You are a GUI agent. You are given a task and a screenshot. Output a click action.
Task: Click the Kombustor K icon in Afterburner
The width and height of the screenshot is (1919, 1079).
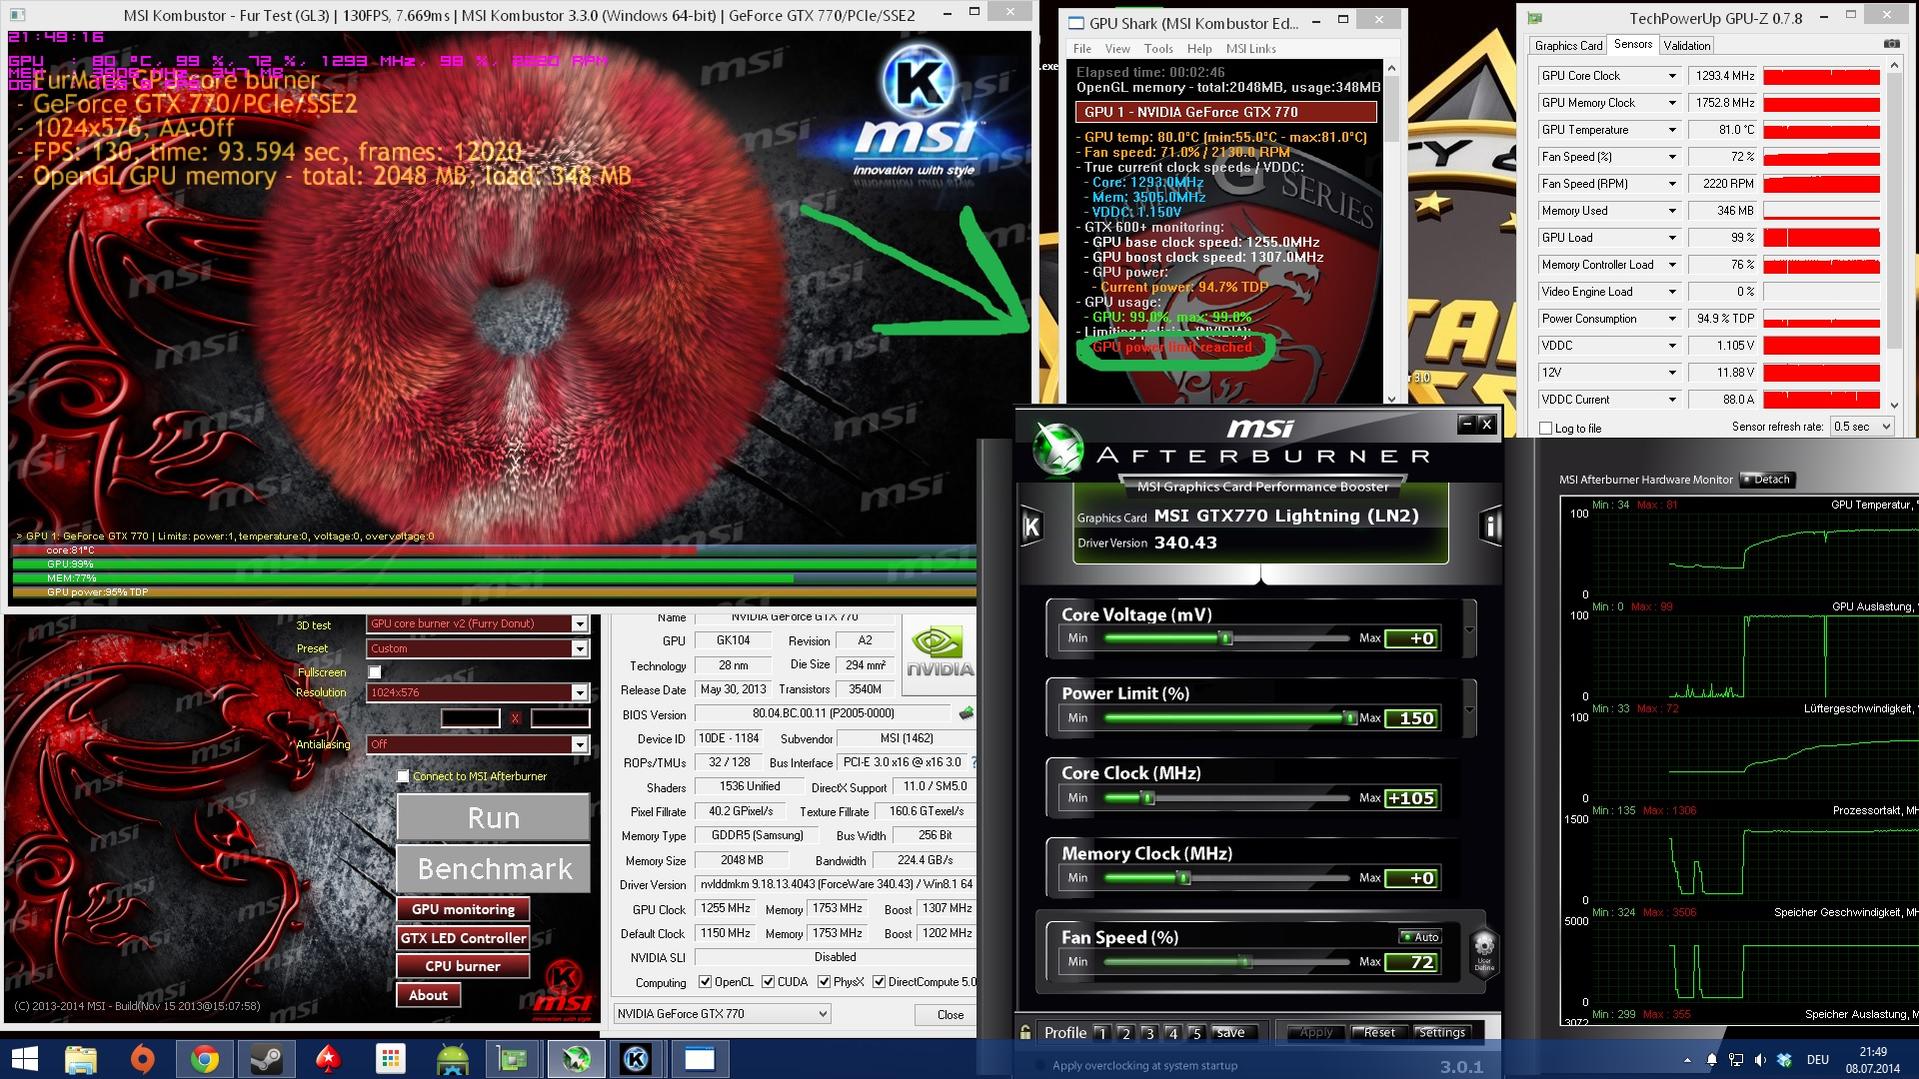1032,526
